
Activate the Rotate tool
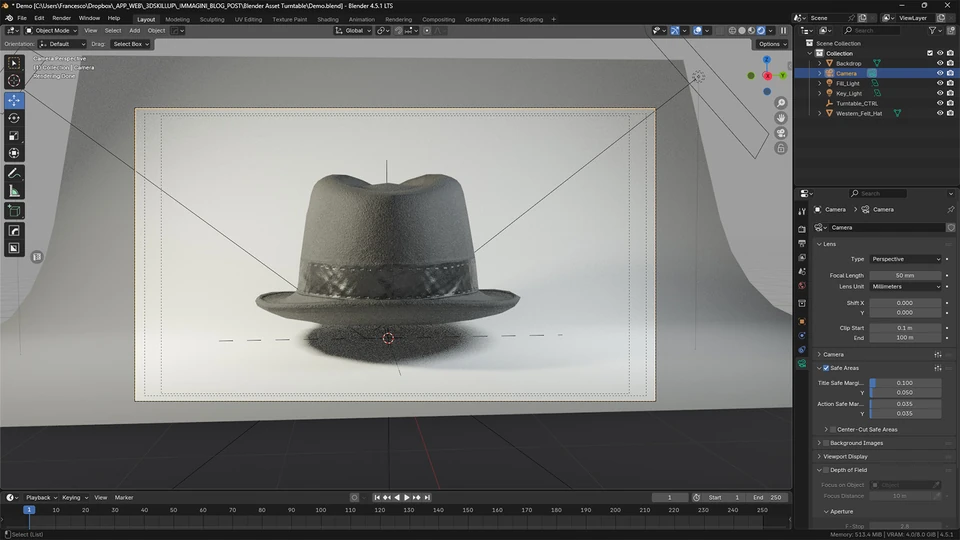click(14, 118)
